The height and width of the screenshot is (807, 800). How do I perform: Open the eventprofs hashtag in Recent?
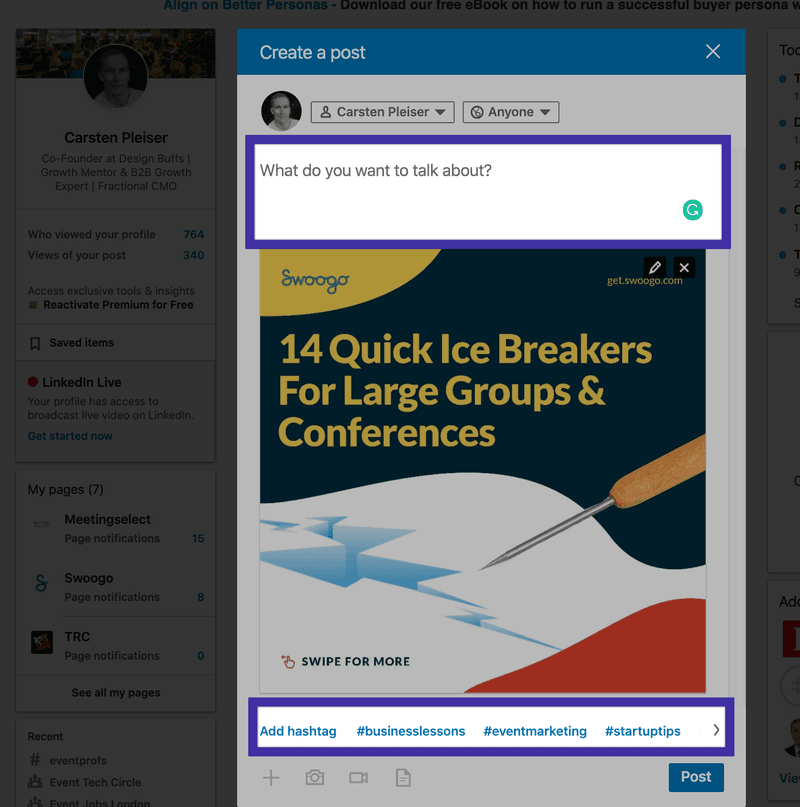tap(78, 760)
